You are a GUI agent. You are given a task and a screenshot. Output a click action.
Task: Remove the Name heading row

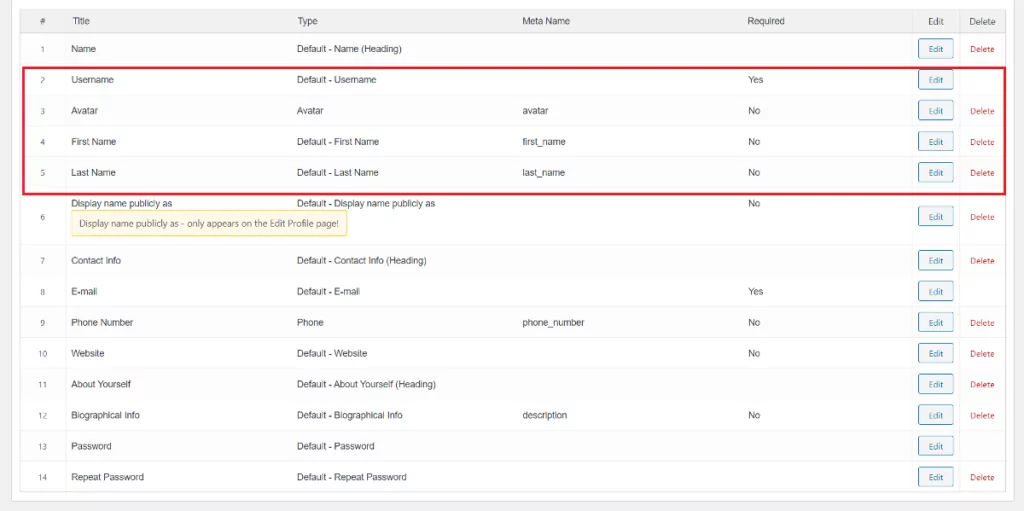click(x=982, y=49)
